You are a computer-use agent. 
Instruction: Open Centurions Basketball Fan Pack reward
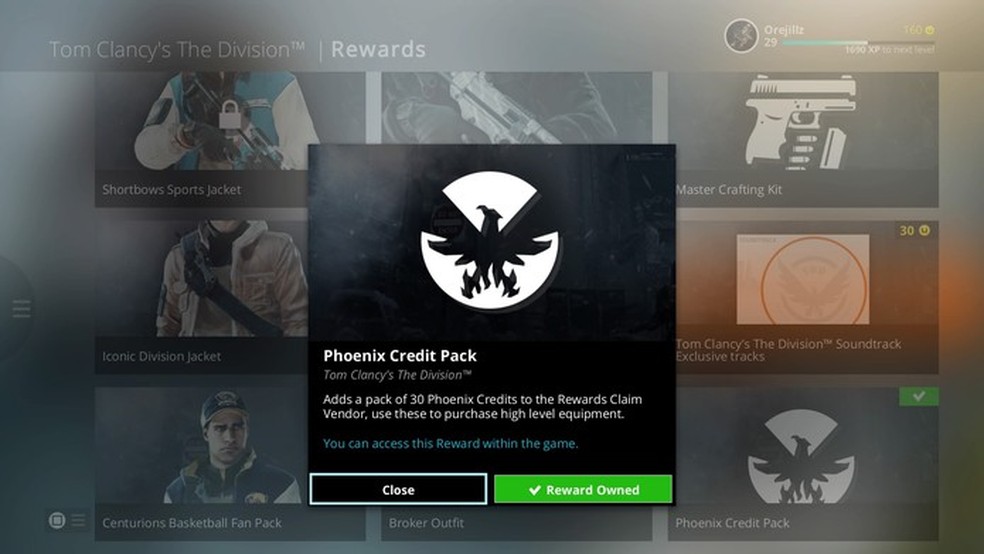click(x=201, y=464)
